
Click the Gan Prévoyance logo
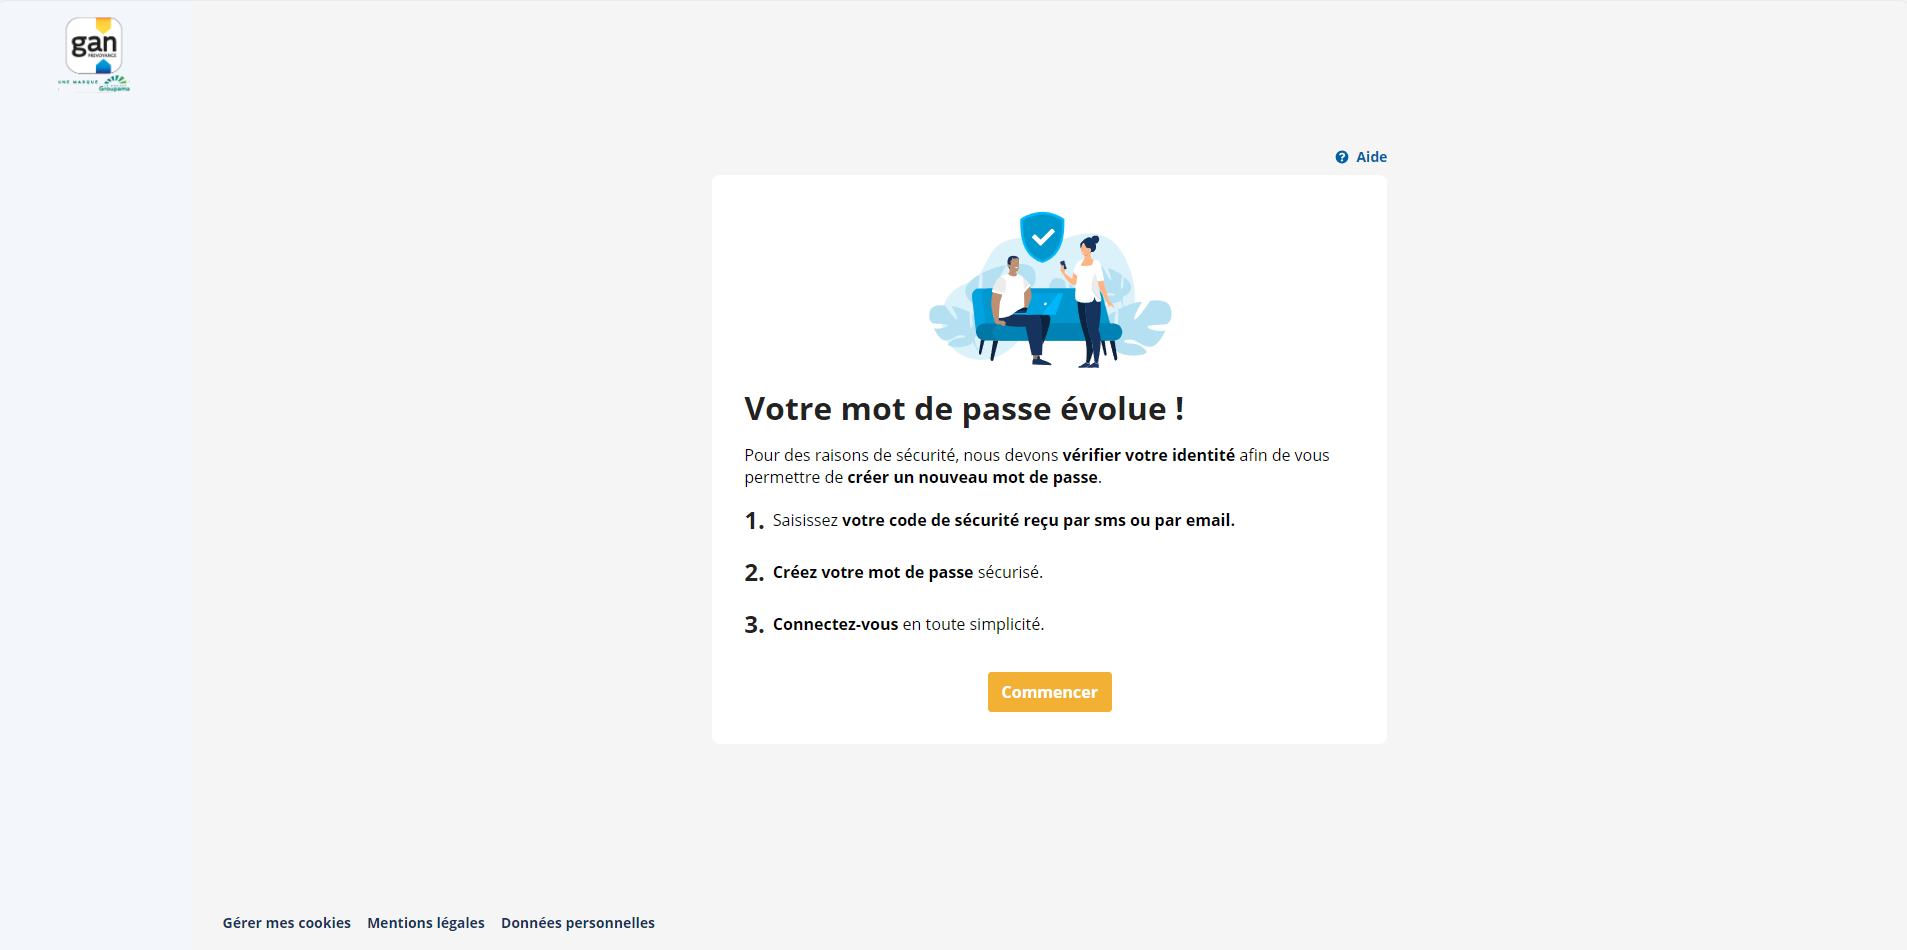[x=94, y=45]
